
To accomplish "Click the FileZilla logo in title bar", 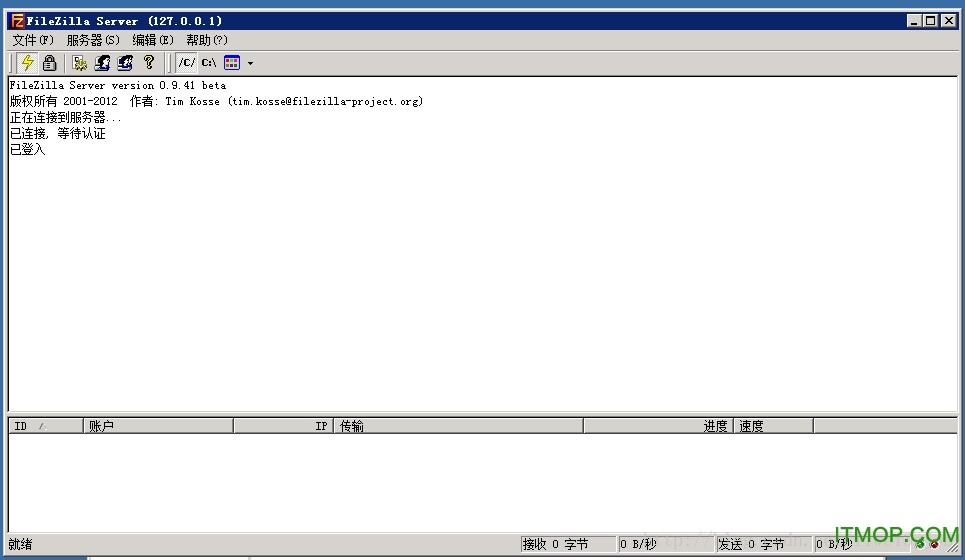I will pos(16,21).
